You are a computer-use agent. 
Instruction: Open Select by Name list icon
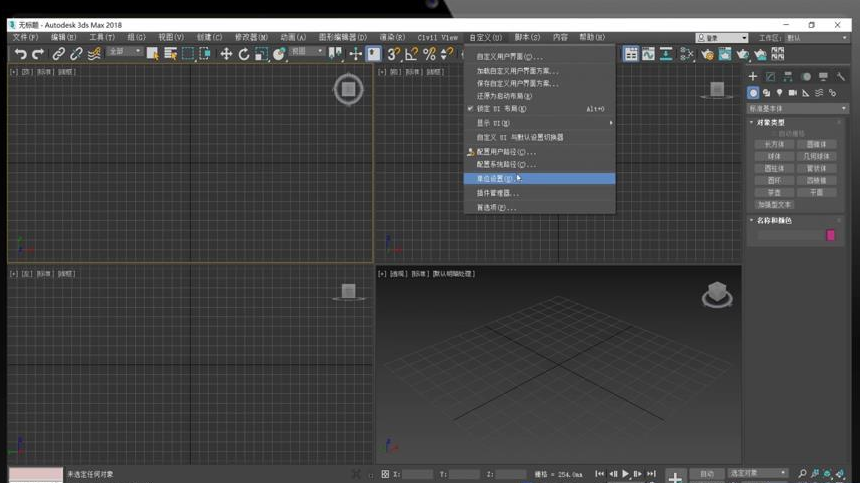pos(171,54)
